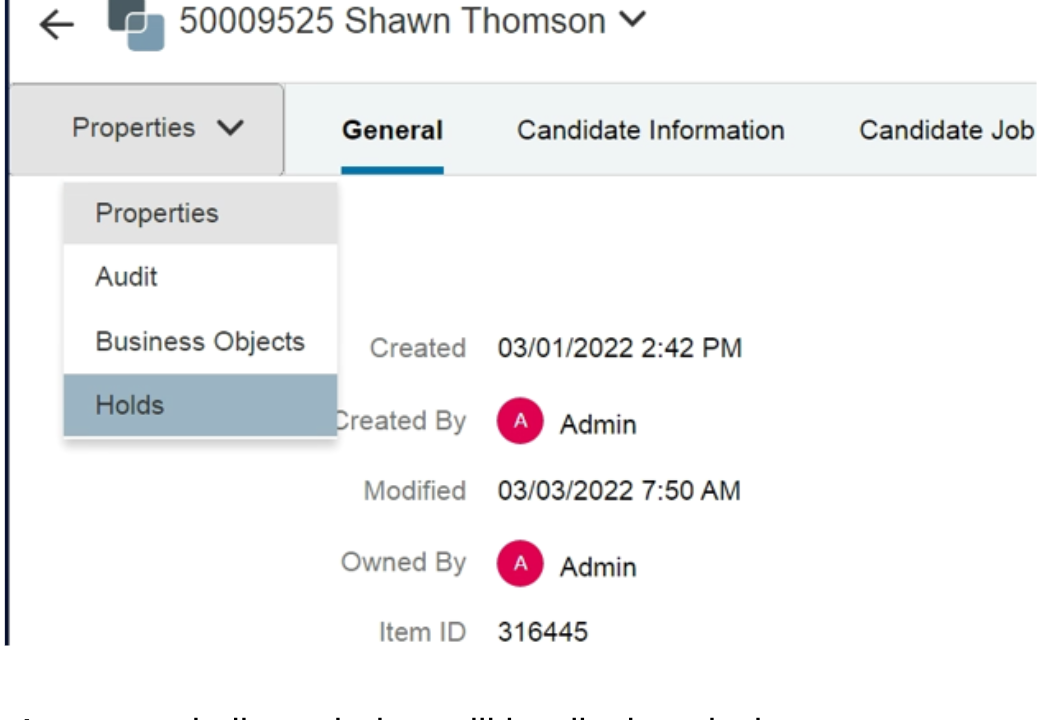Click the back arrow icon
Screen dimensions: 1051x720
coord(56,26)
